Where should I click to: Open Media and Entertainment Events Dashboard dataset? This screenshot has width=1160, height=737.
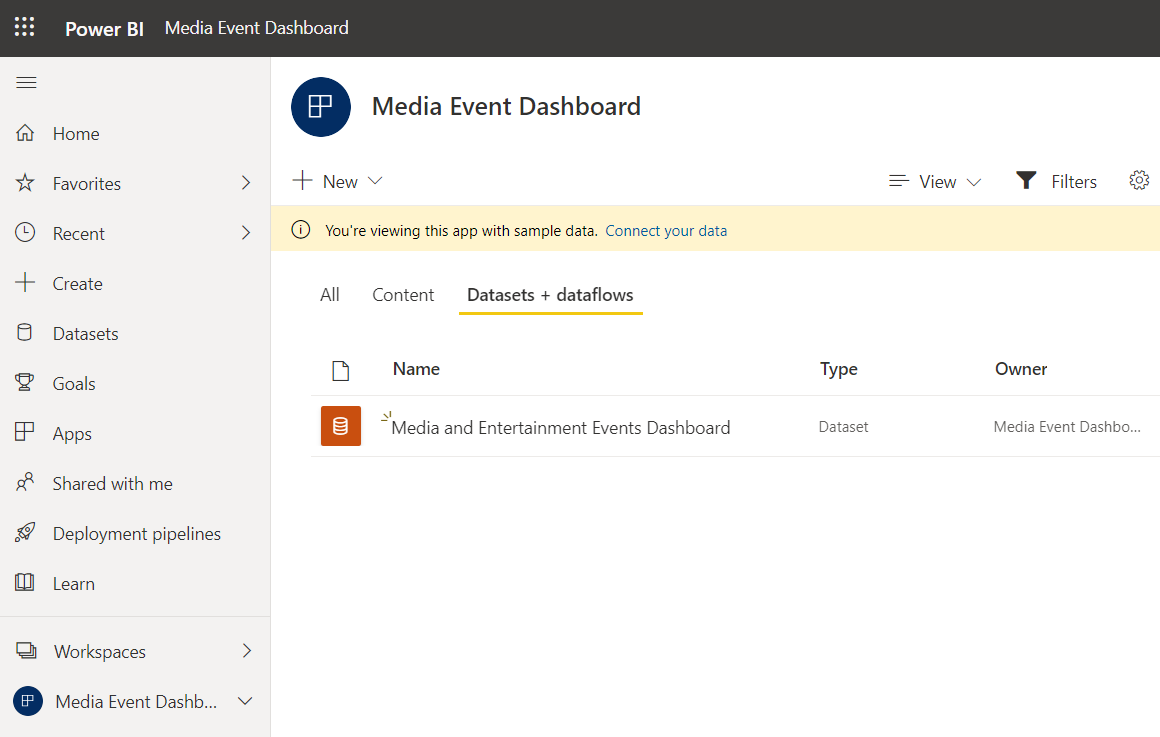[560, 428]
